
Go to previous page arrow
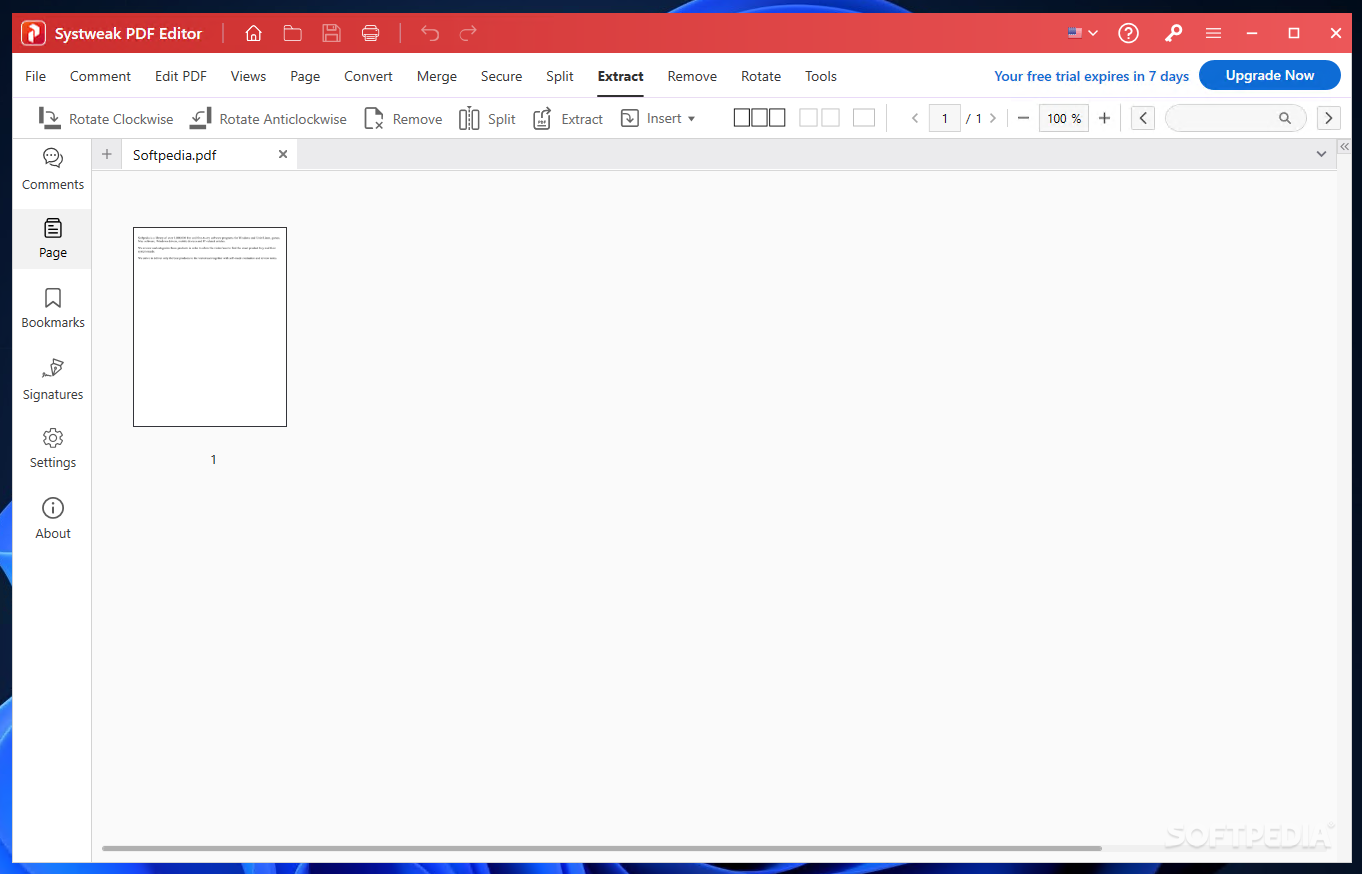tap(915, 118)
